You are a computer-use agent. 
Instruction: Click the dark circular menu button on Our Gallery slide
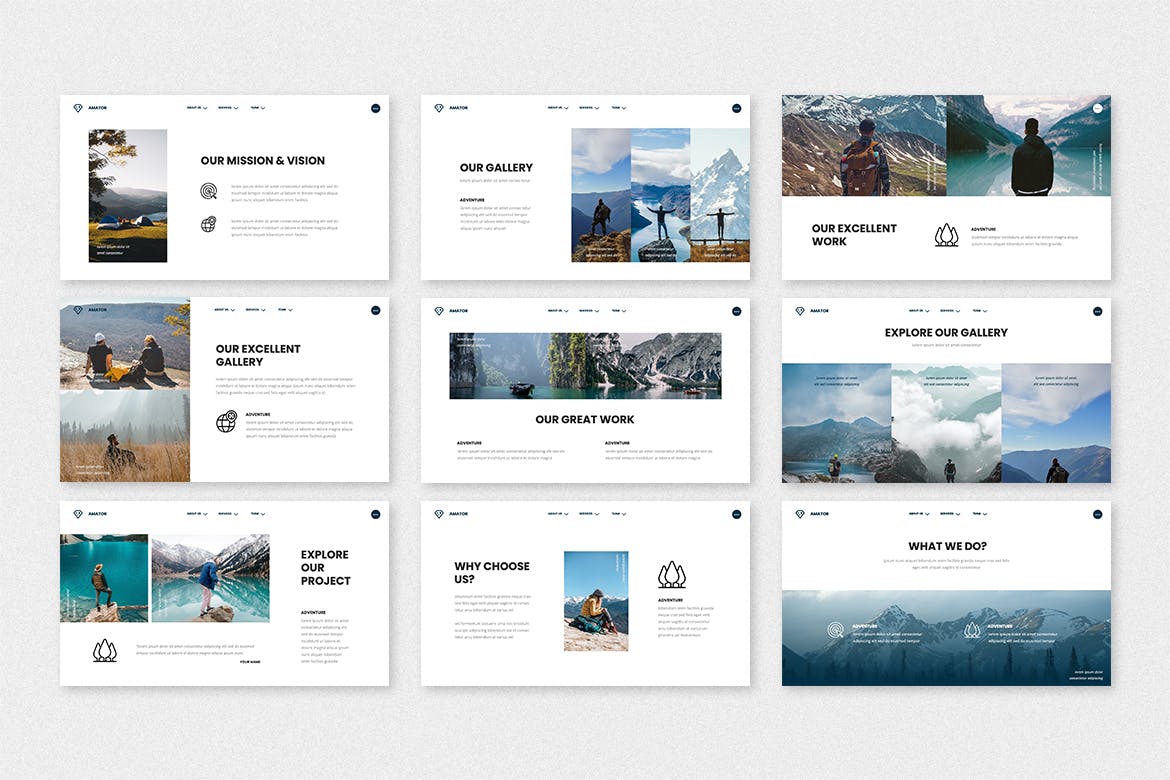tap(737, 109)
